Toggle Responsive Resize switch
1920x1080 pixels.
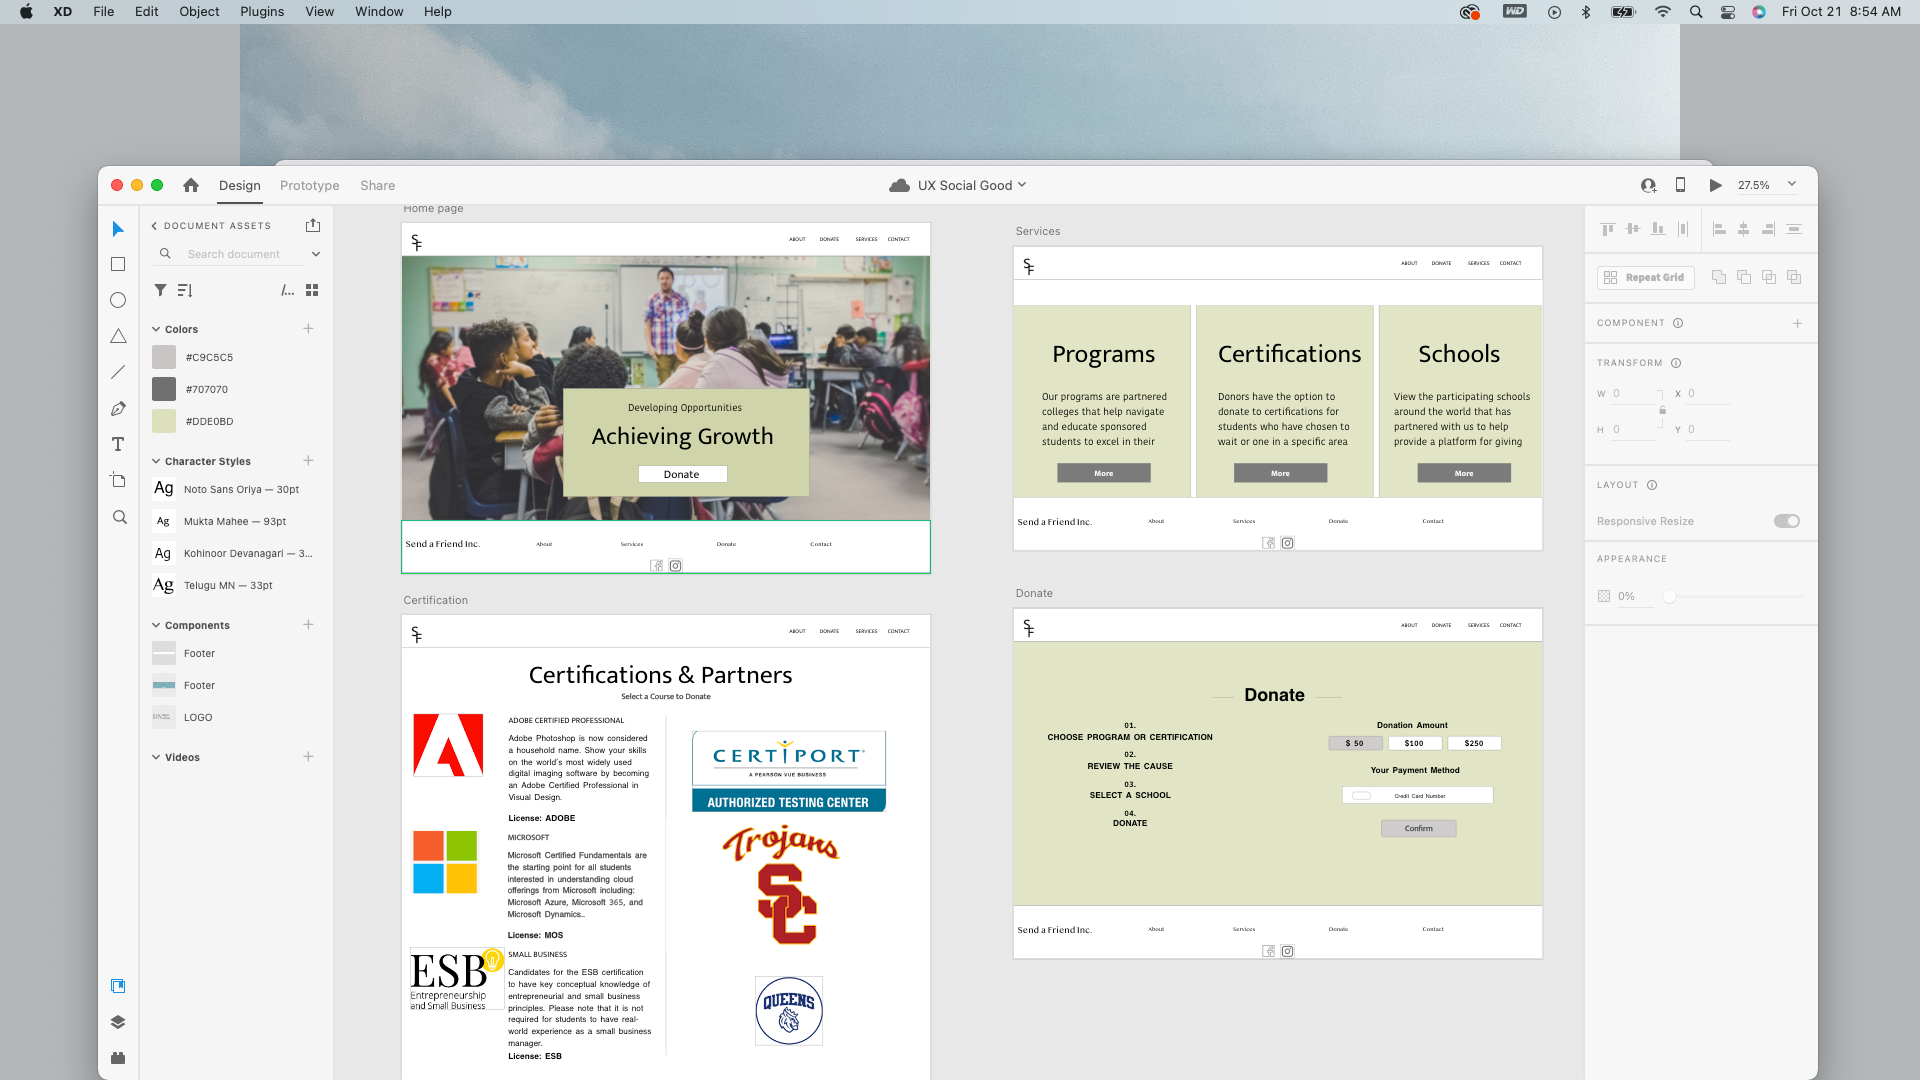pos(1786,521)
